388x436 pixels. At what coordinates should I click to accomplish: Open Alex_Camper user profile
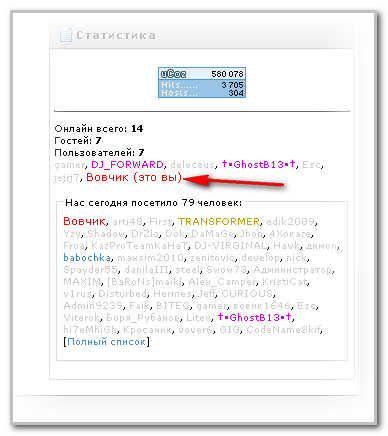(222, 282)
